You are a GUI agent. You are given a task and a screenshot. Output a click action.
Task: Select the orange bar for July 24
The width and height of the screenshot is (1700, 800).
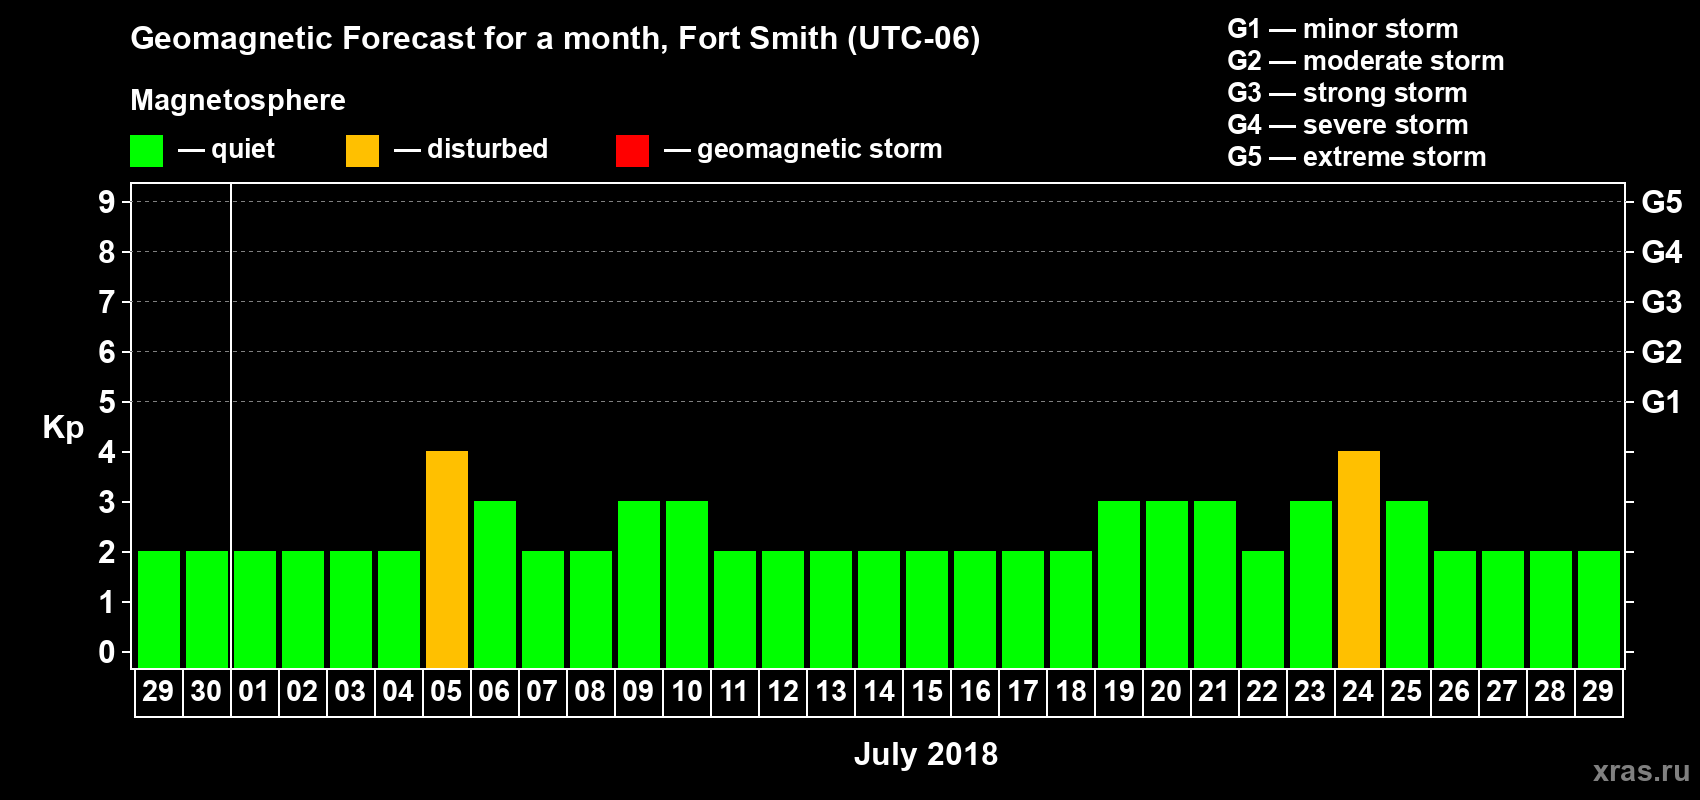pos(1359,559)
